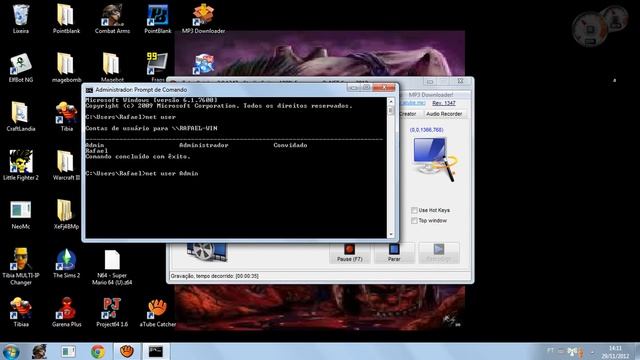
Task: Open the Rev. 1347 link
Action: [x=444, y=103]
